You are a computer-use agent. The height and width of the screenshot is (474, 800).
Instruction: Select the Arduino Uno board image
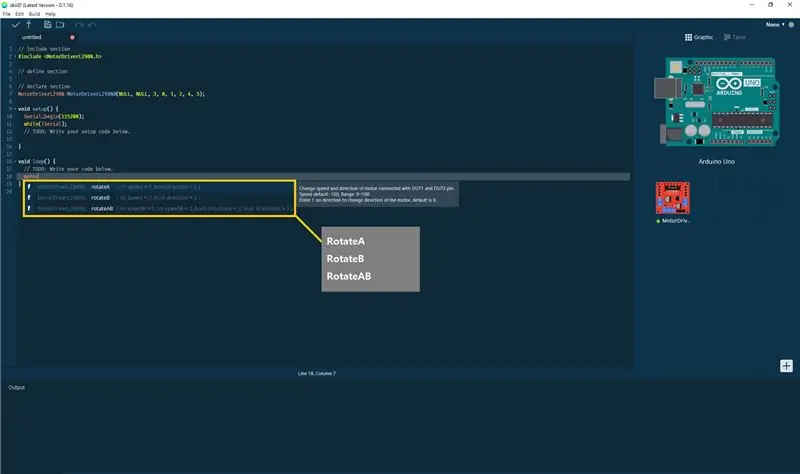click(x=717, y=101)
